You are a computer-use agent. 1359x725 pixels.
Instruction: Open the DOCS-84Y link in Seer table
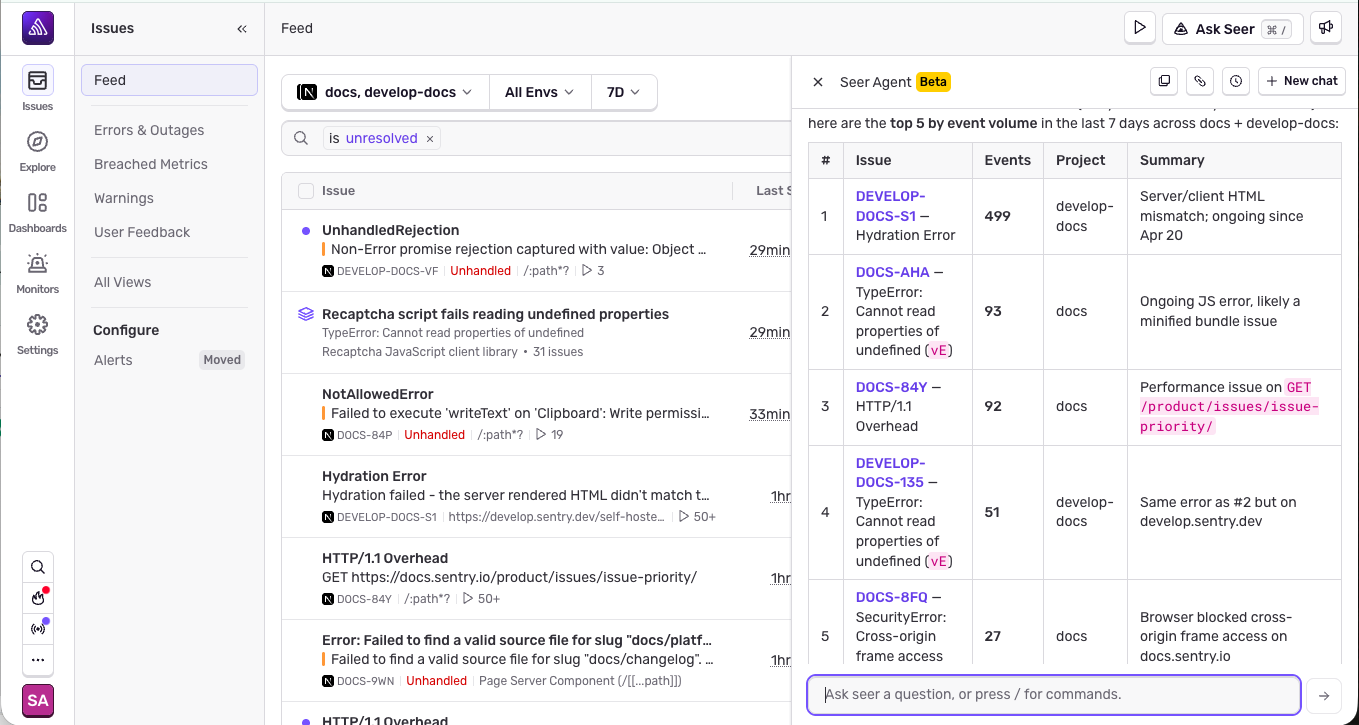point(892,387)
